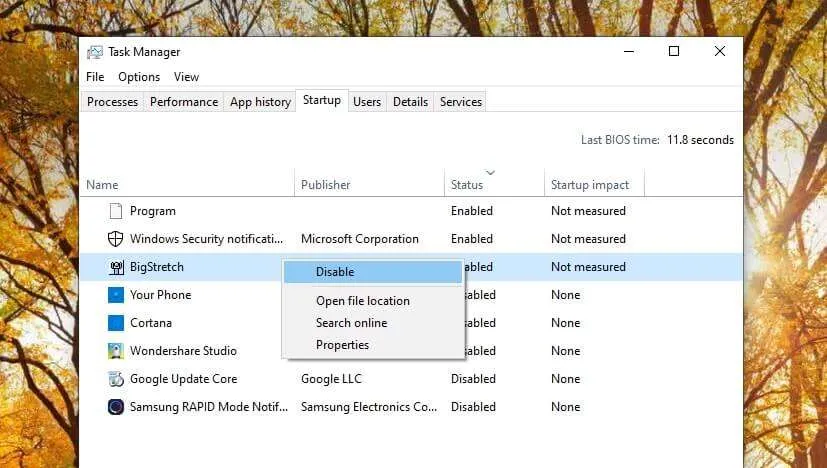Viewport: 827px width, 468px height.
Task: Switch to the Users tab
Action: pos(367,102)
